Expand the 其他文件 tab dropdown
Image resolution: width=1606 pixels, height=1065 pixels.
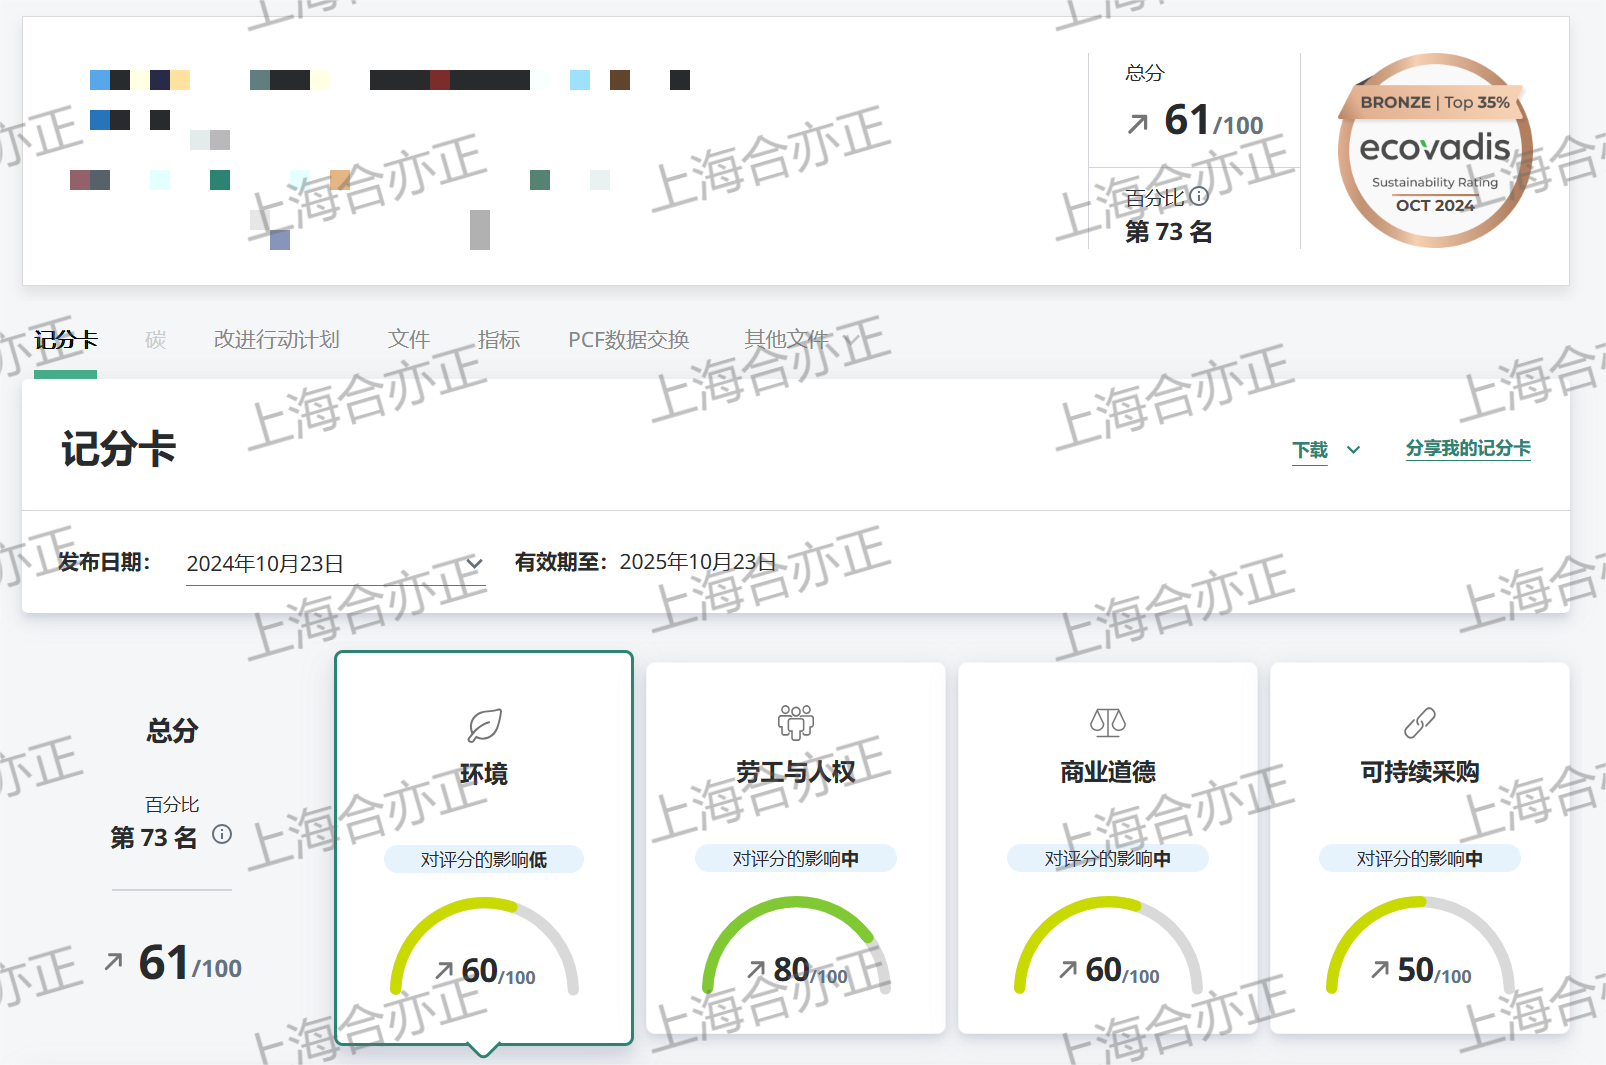851,340
